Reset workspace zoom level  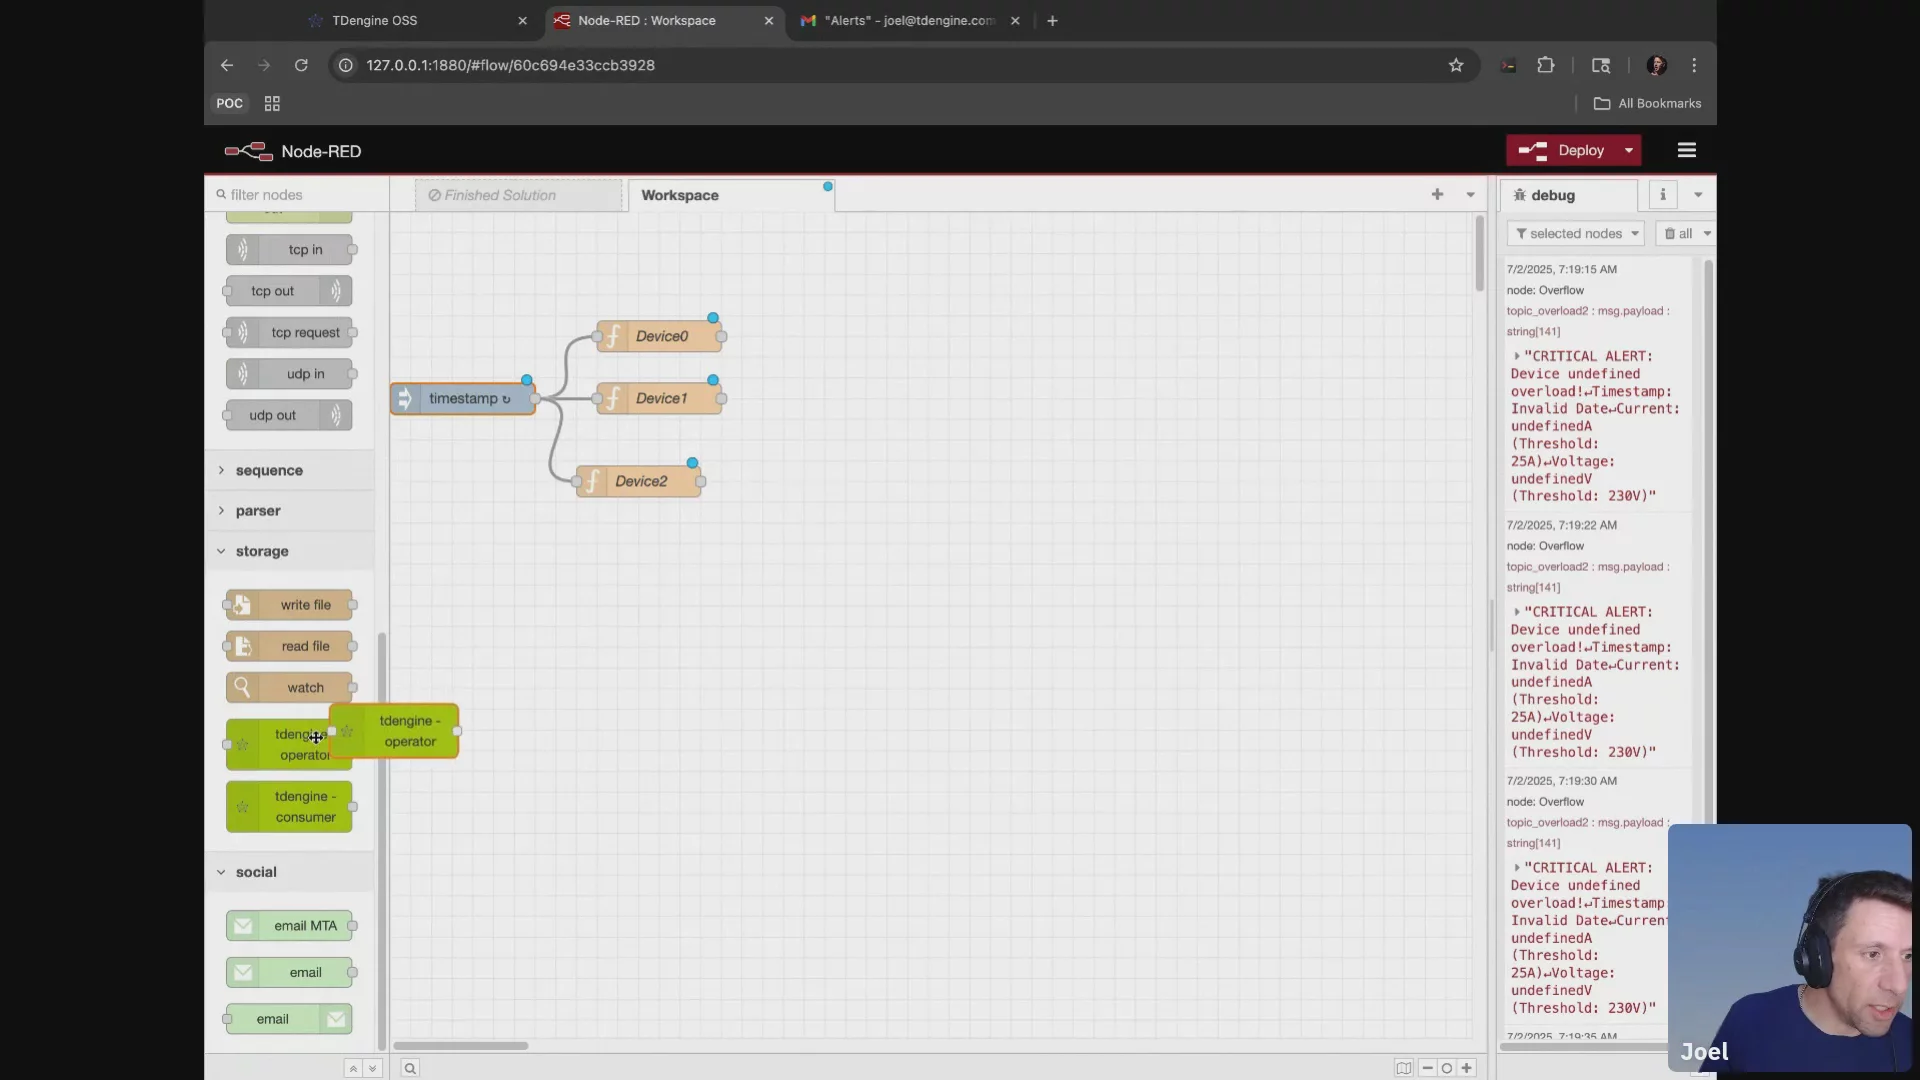[1446, 1068]
